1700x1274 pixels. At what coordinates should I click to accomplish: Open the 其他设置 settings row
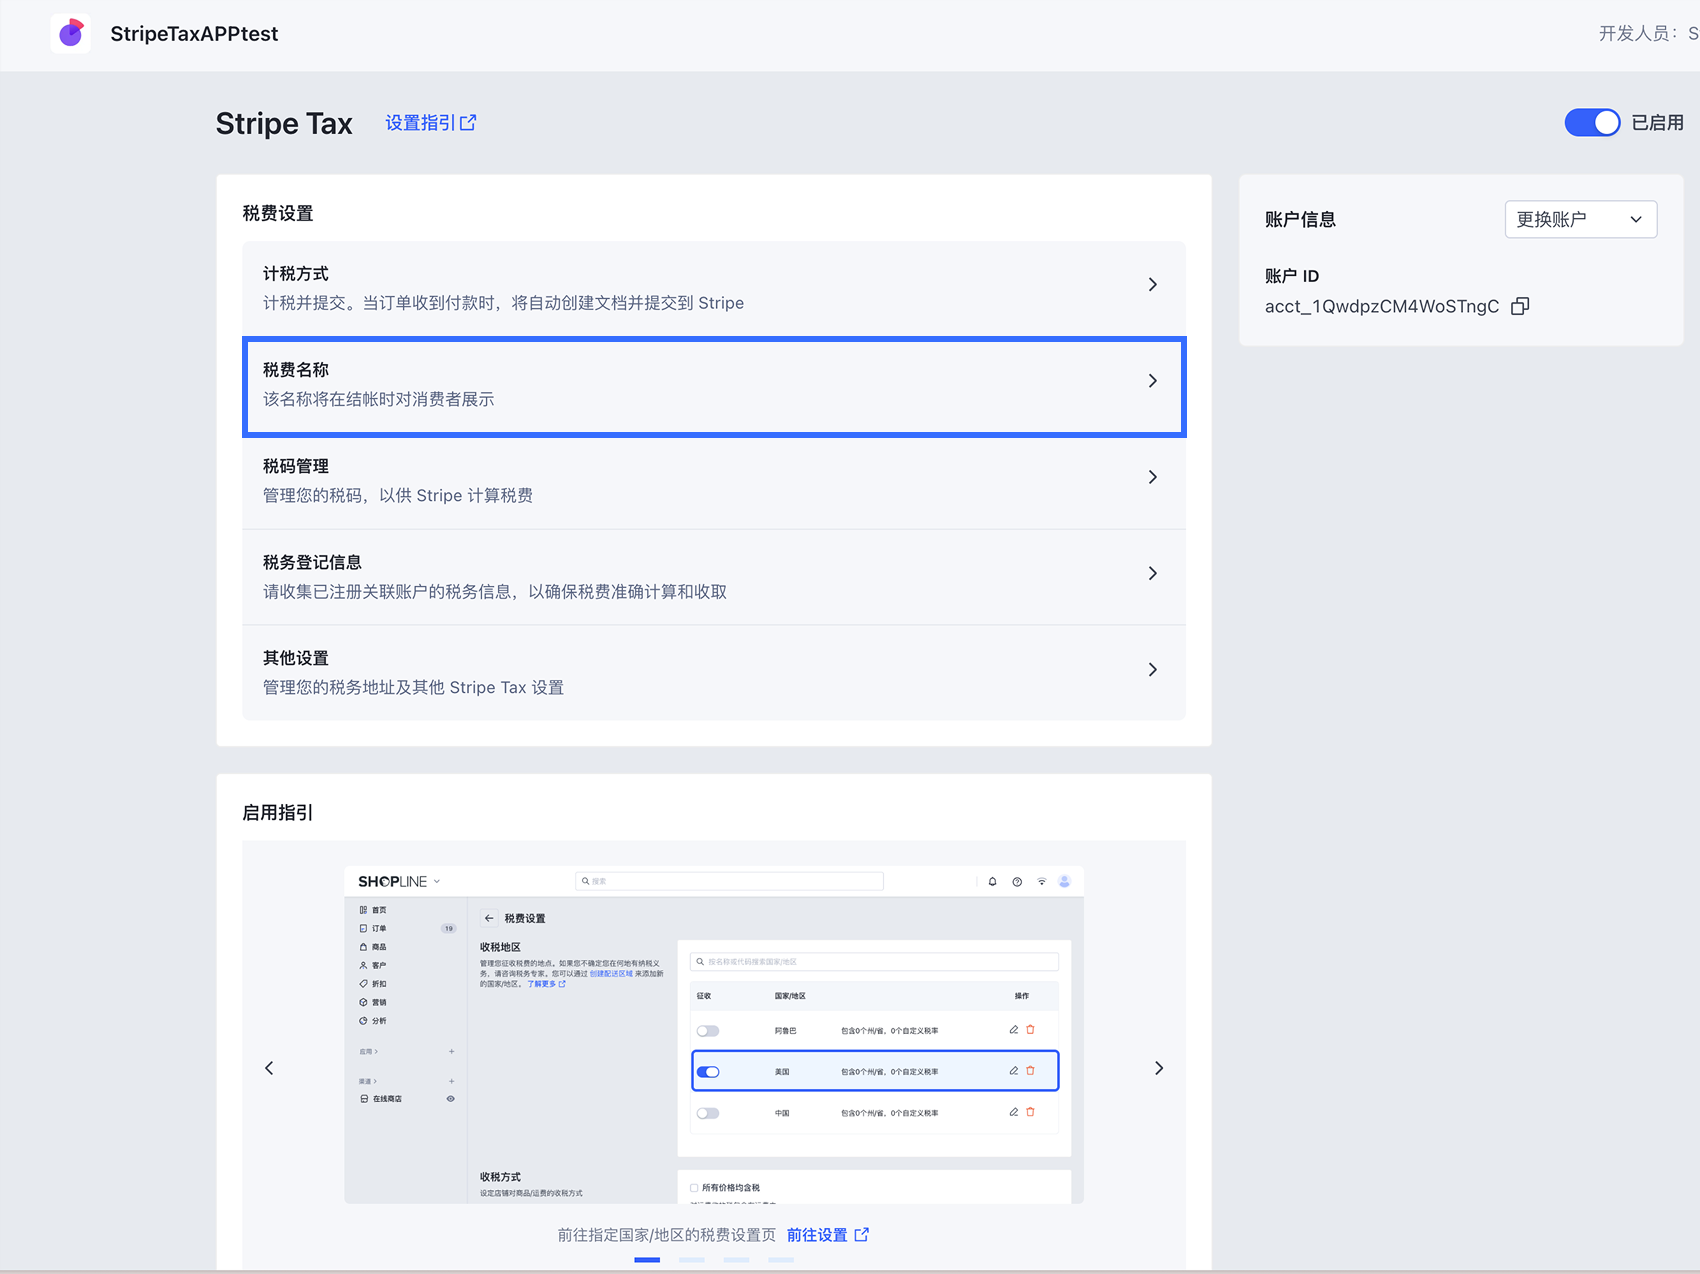click(x=714, y=673)
